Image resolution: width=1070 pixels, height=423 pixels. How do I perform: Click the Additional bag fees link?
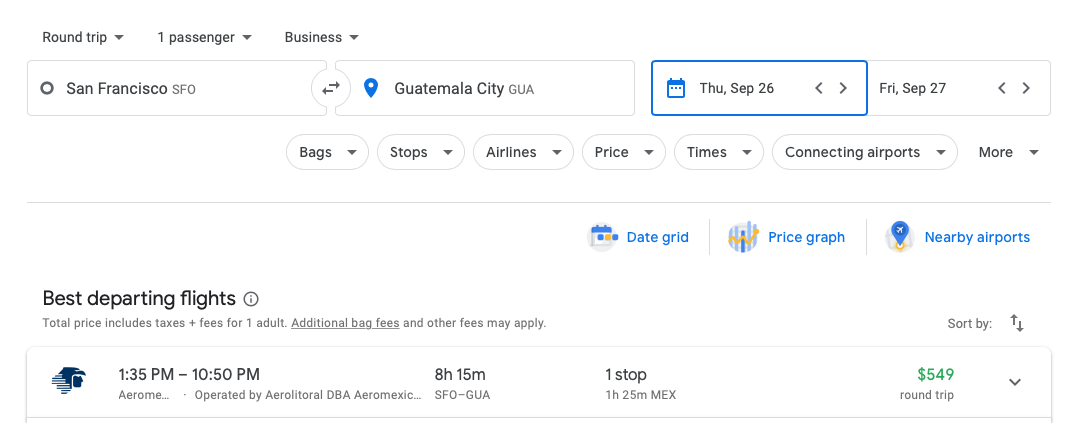click(x=344, y=323)
